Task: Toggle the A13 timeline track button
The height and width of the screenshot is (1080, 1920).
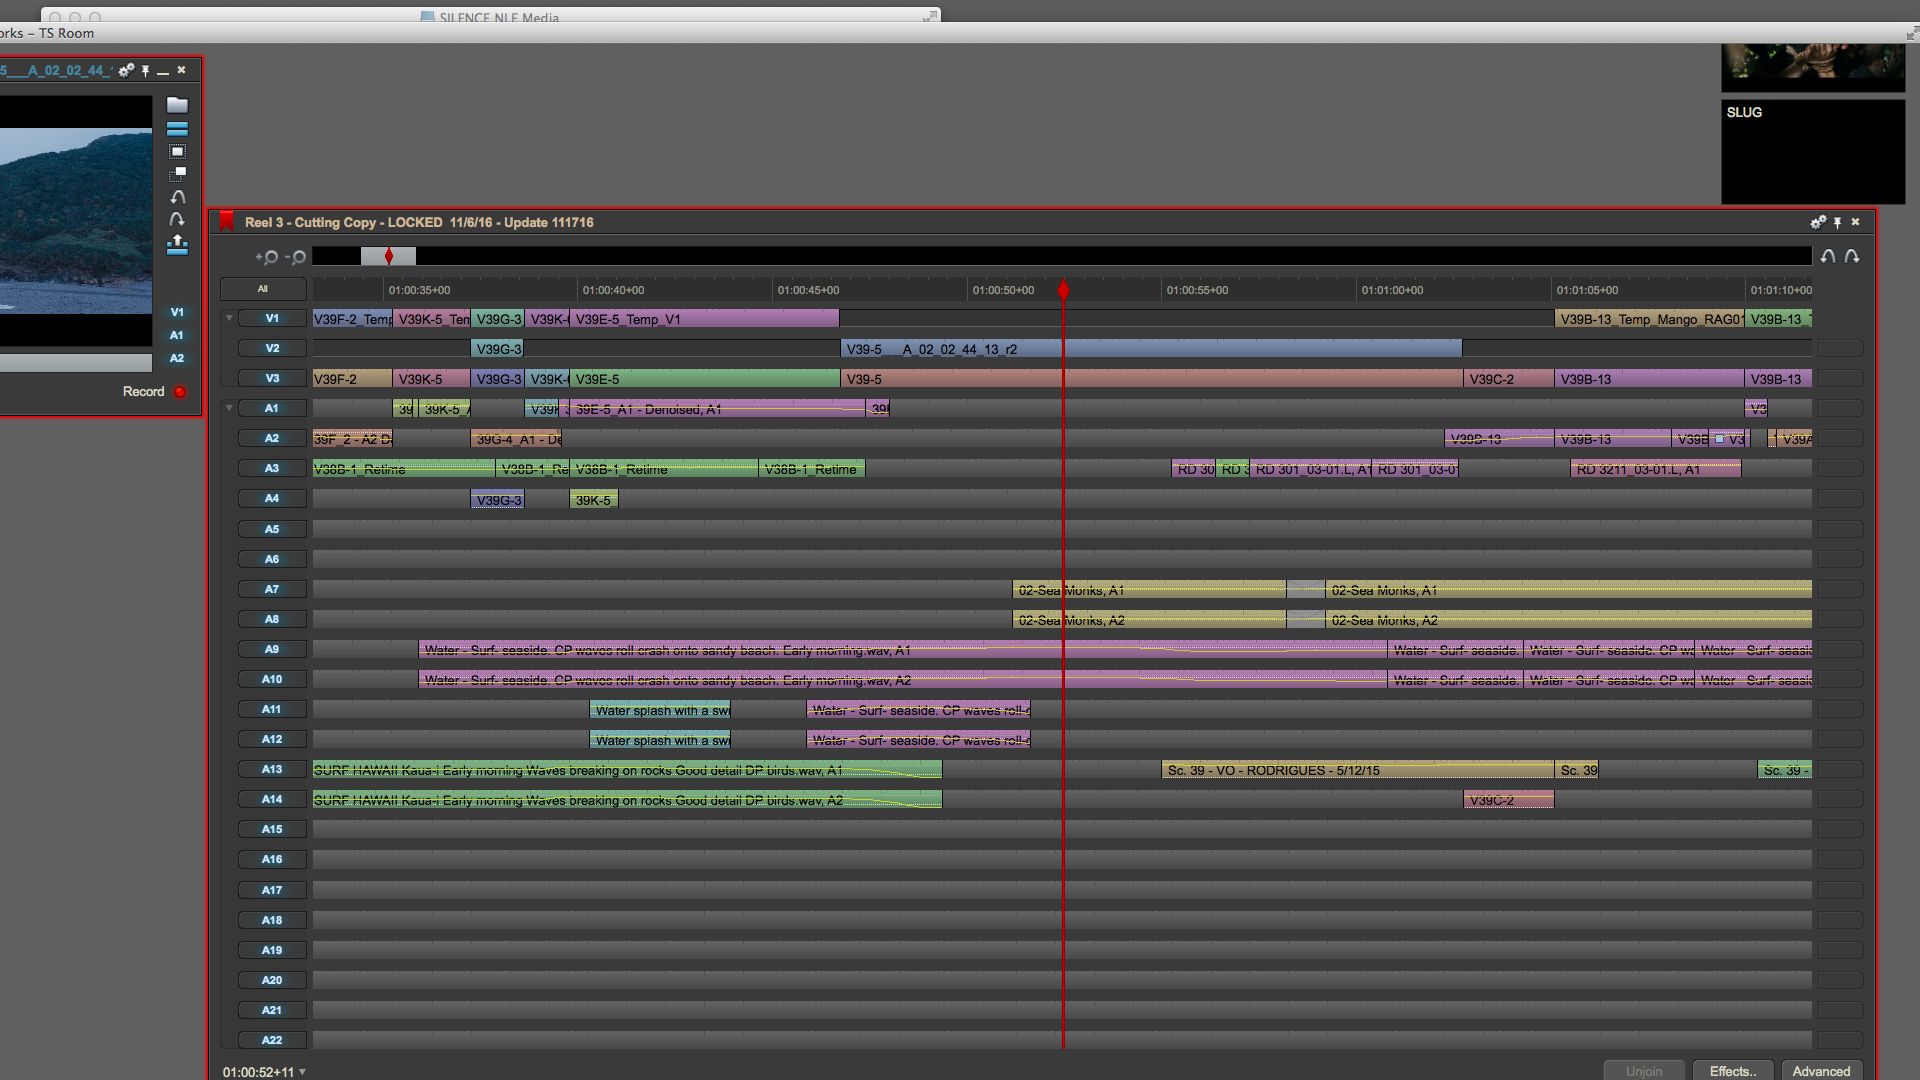Action: tap(272, 769)
